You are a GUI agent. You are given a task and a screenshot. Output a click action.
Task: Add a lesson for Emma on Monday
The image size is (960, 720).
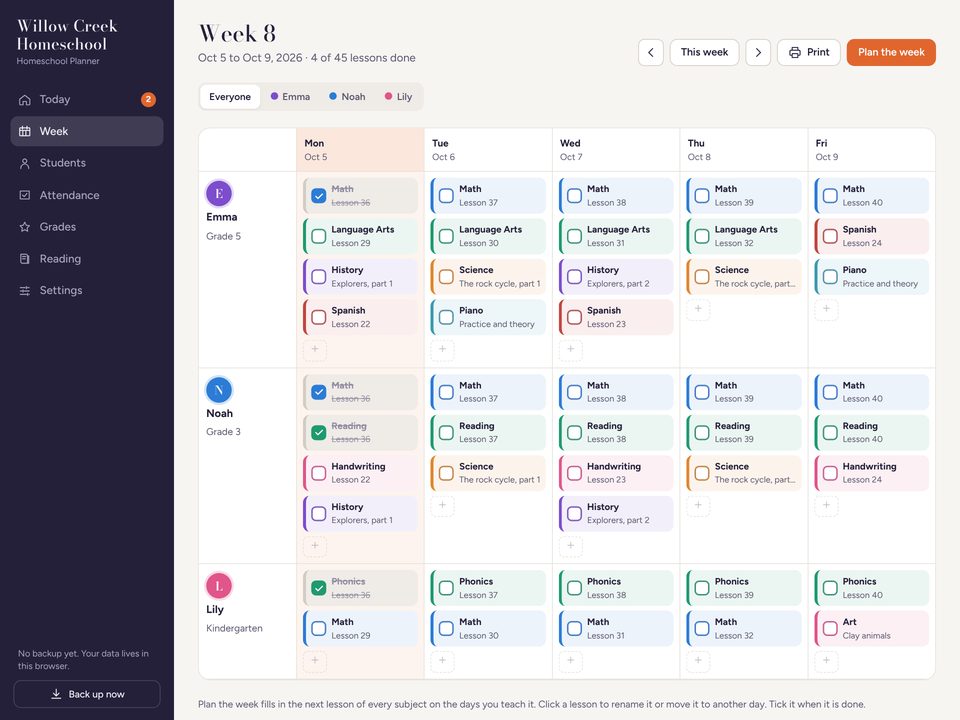point(315,349)
